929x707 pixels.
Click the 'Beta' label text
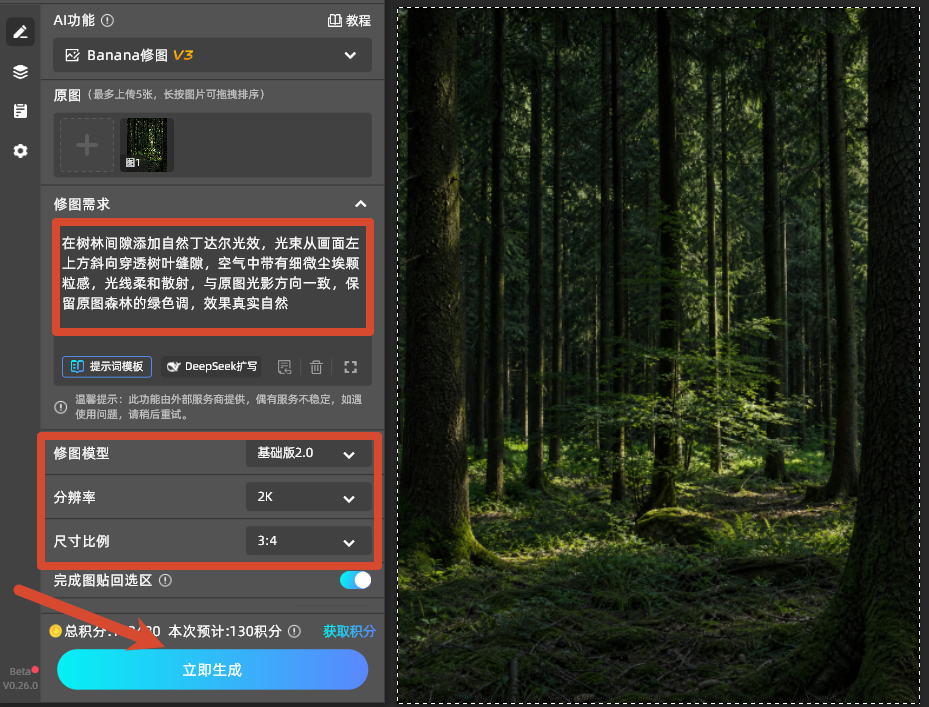click(x=20, y=671)
